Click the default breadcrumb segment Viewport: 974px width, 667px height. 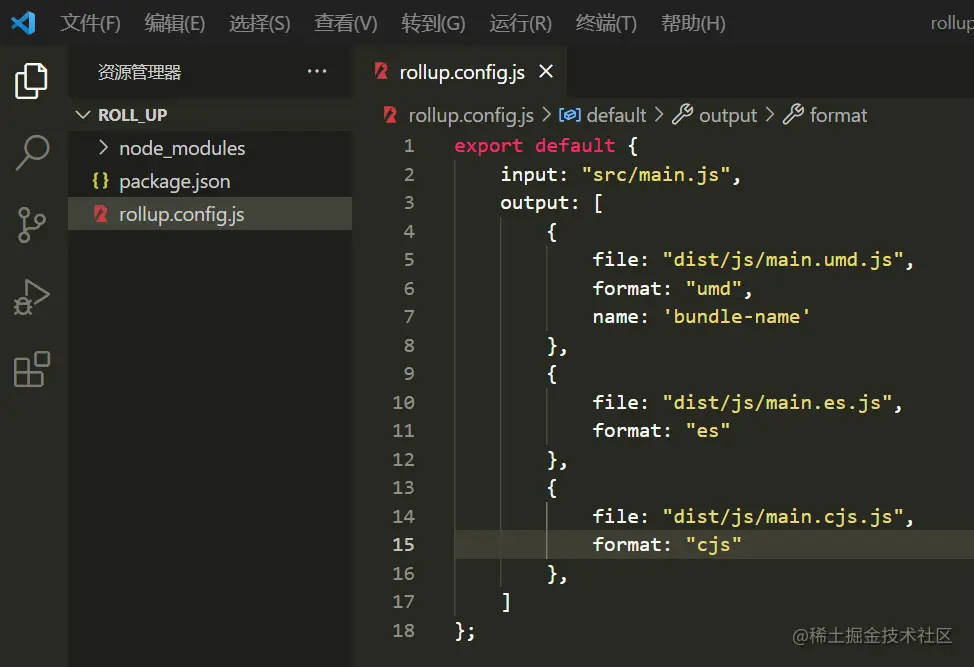(x=616, y=115)
